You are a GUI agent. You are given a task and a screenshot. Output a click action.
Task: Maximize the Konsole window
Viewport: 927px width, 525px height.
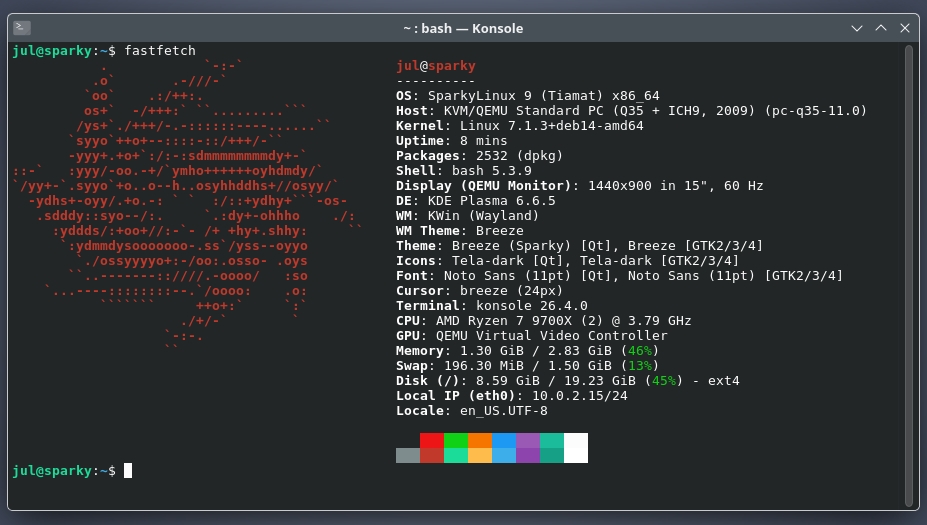tap(881, 28)
